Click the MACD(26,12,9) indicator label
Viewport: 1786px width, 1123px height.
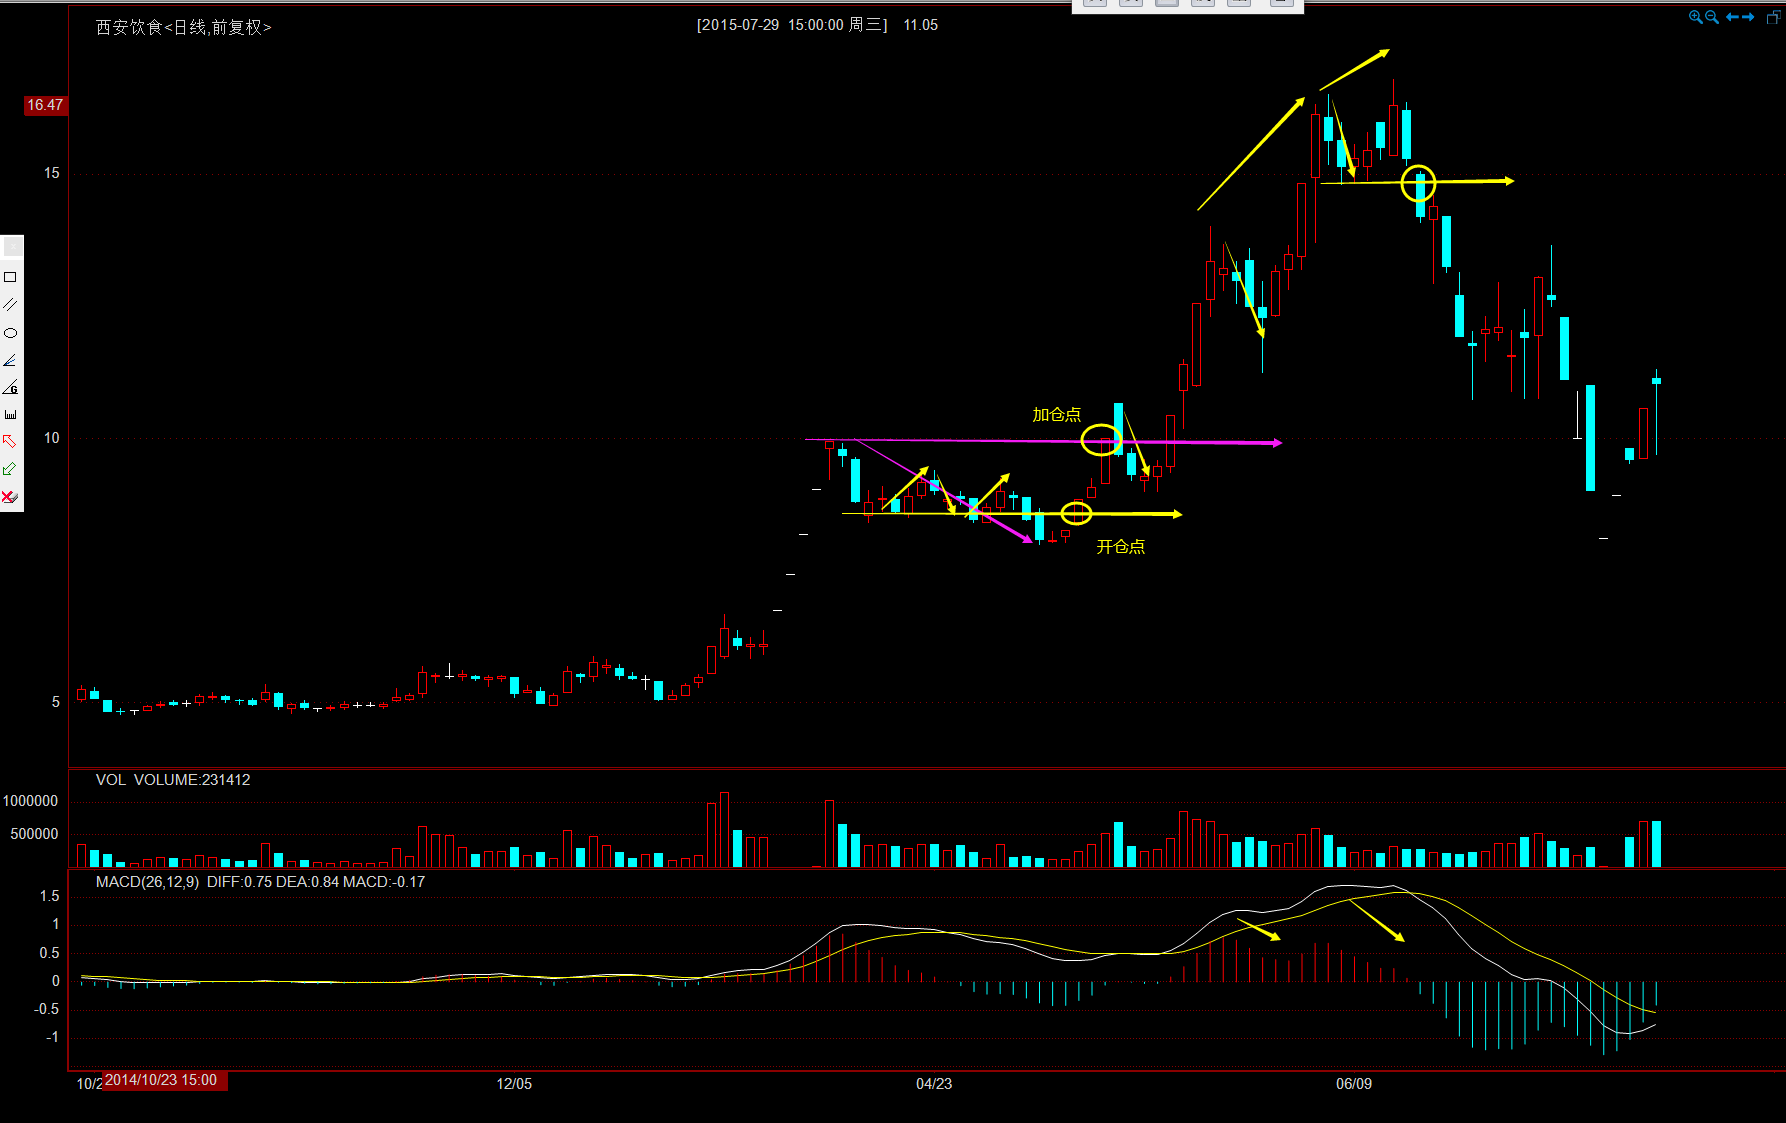tap(147, 882)
